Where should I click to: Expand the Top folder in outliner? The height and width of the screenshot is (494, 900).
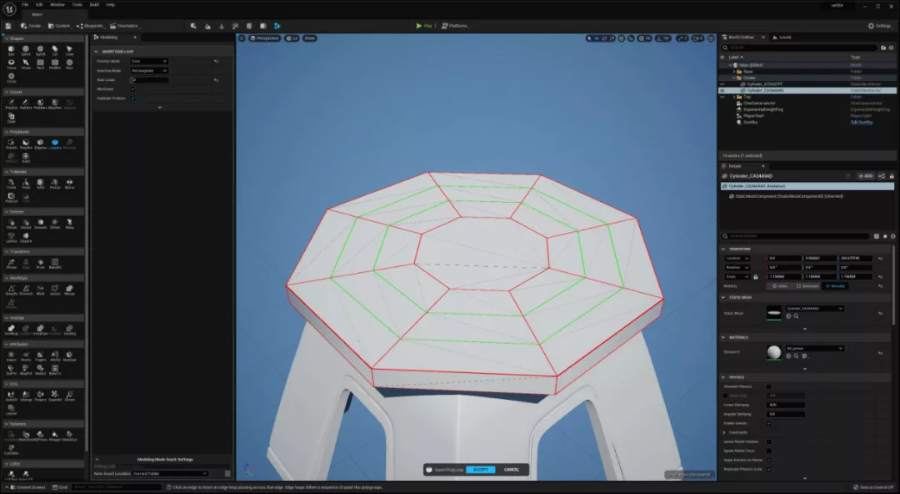735,97
